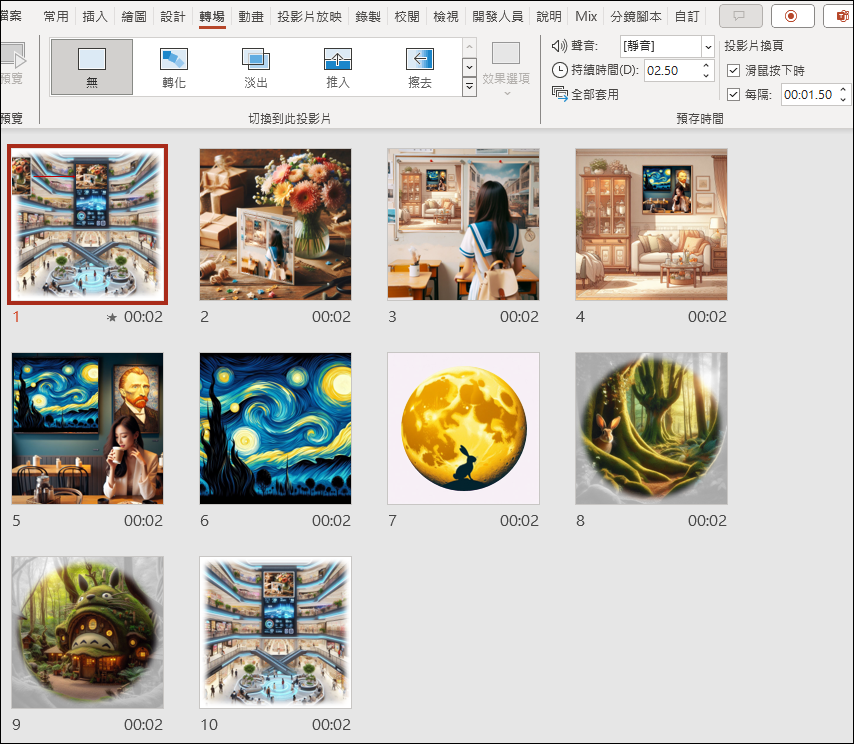Click the 00:02 timing under slide 8
Viewport: 854px width, 744px height.
pyautogui.click(x=707, y=520)
